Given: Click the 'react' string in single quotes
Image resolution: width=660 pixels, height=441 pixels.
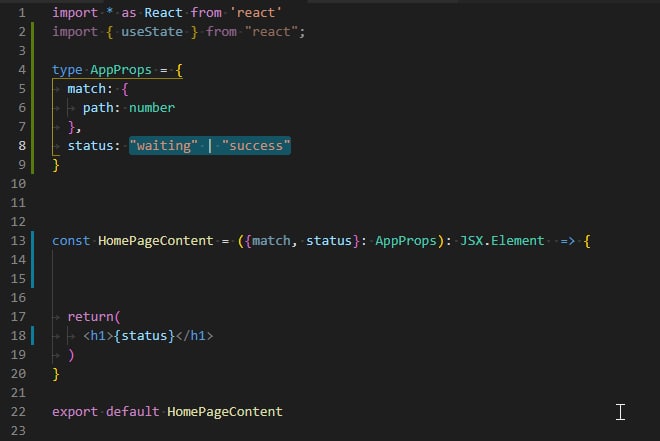Looking at the screenshot, I should (256, 13).
